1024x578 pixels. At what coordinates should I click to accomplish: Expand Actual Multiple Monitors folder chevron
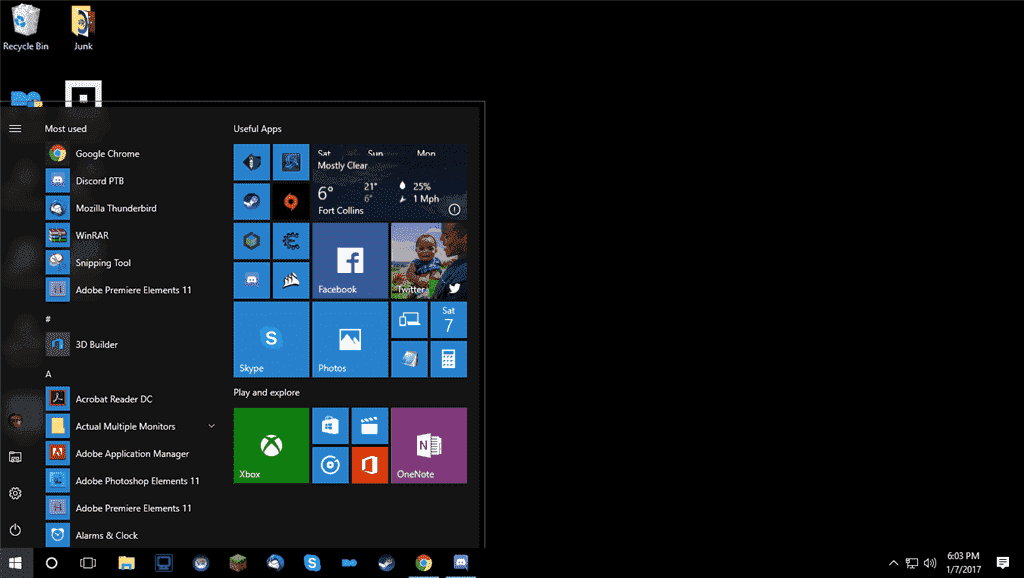211,426
